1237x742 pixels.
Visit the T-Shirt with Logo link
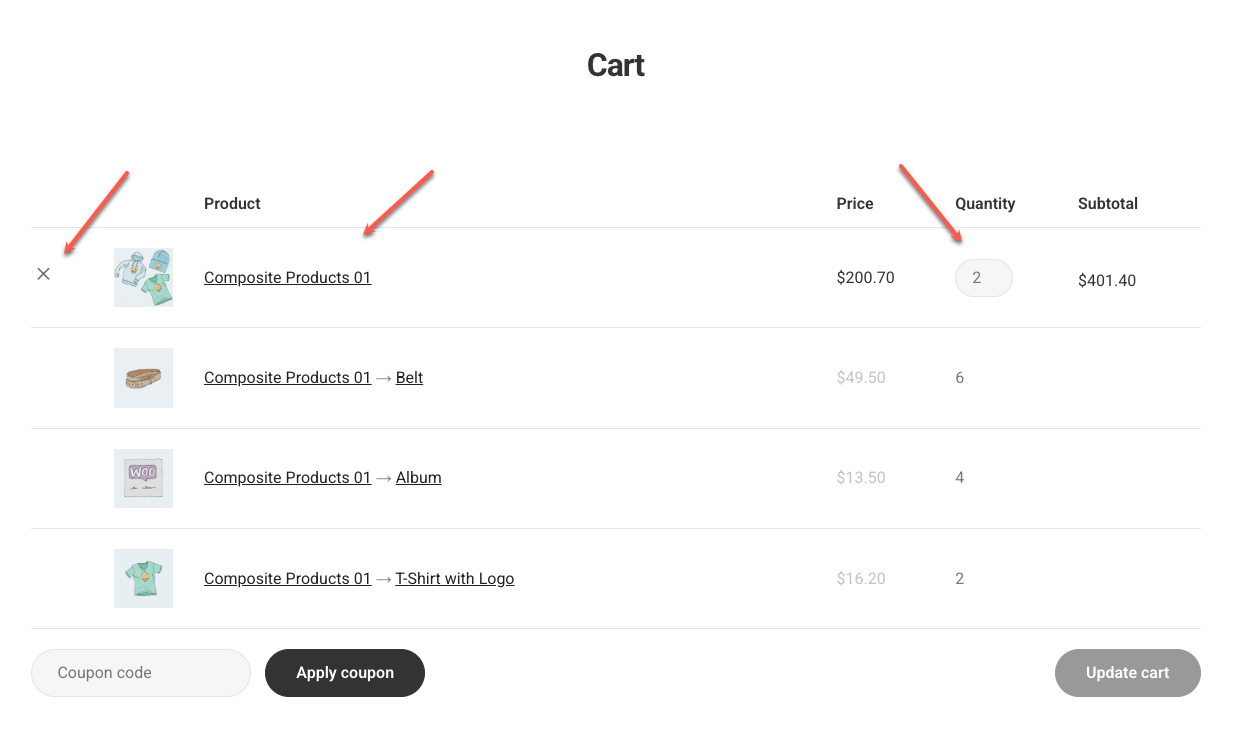click(454, 579)
